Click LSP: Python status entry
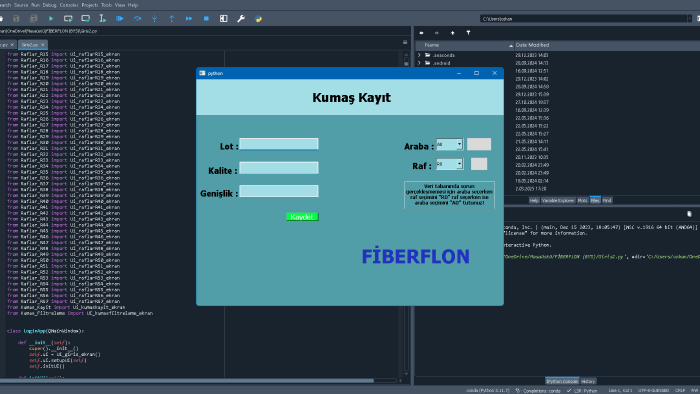The image size is (700, 394). (582, 390)
